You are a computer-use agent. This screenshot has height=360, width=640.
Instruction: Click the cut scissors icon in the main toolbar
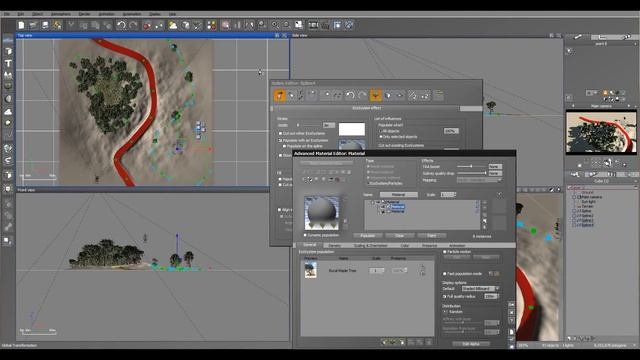point(71,25)
